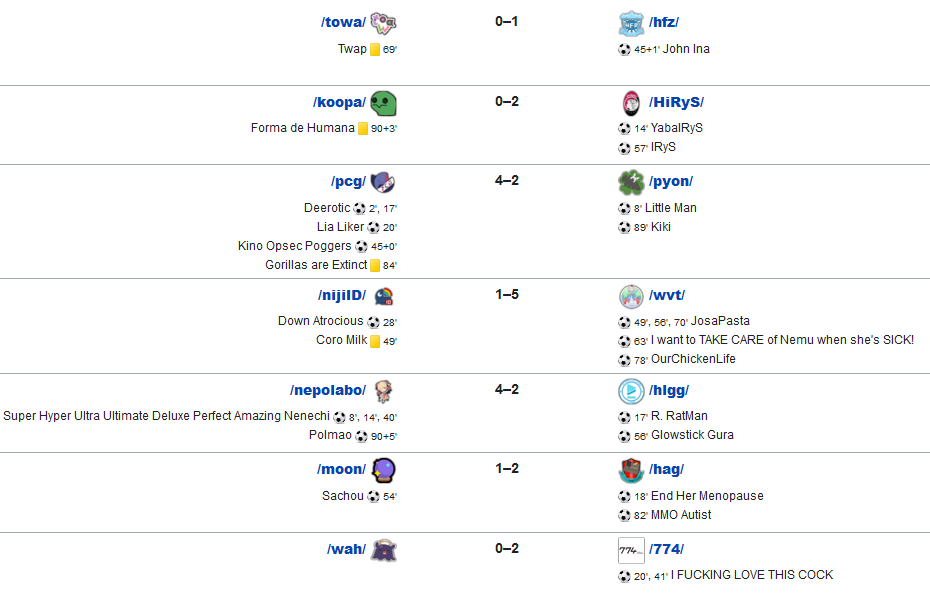Open the /nepolabo/ team link
Viewport: 930px width, 599px height.
click(x=328, y=390)
